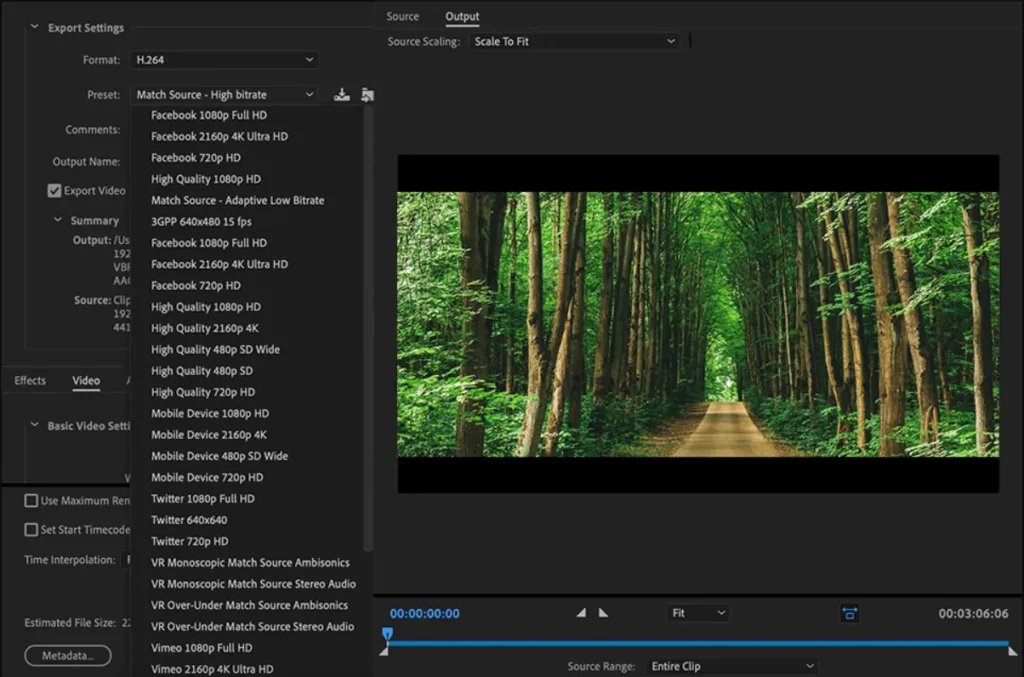Set the Out point with the right marker icon
Viewport: 1024px width, 677px height.
tap(604, 612)
